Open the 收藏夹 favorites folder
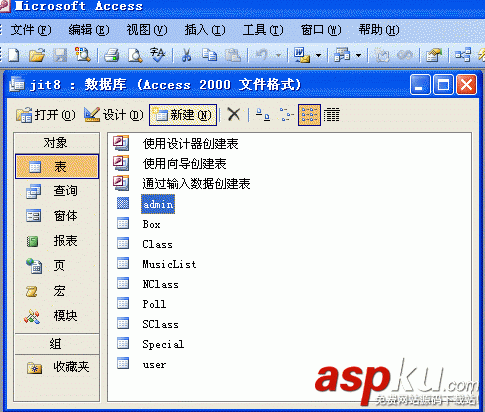485x412 pixels. [x=57, y=367]
